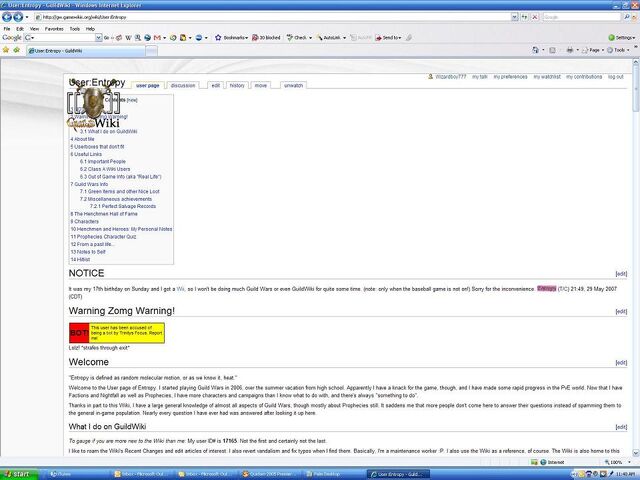Open the Start button on the taskbar
The image size is (640, 480).
point(19,474)
